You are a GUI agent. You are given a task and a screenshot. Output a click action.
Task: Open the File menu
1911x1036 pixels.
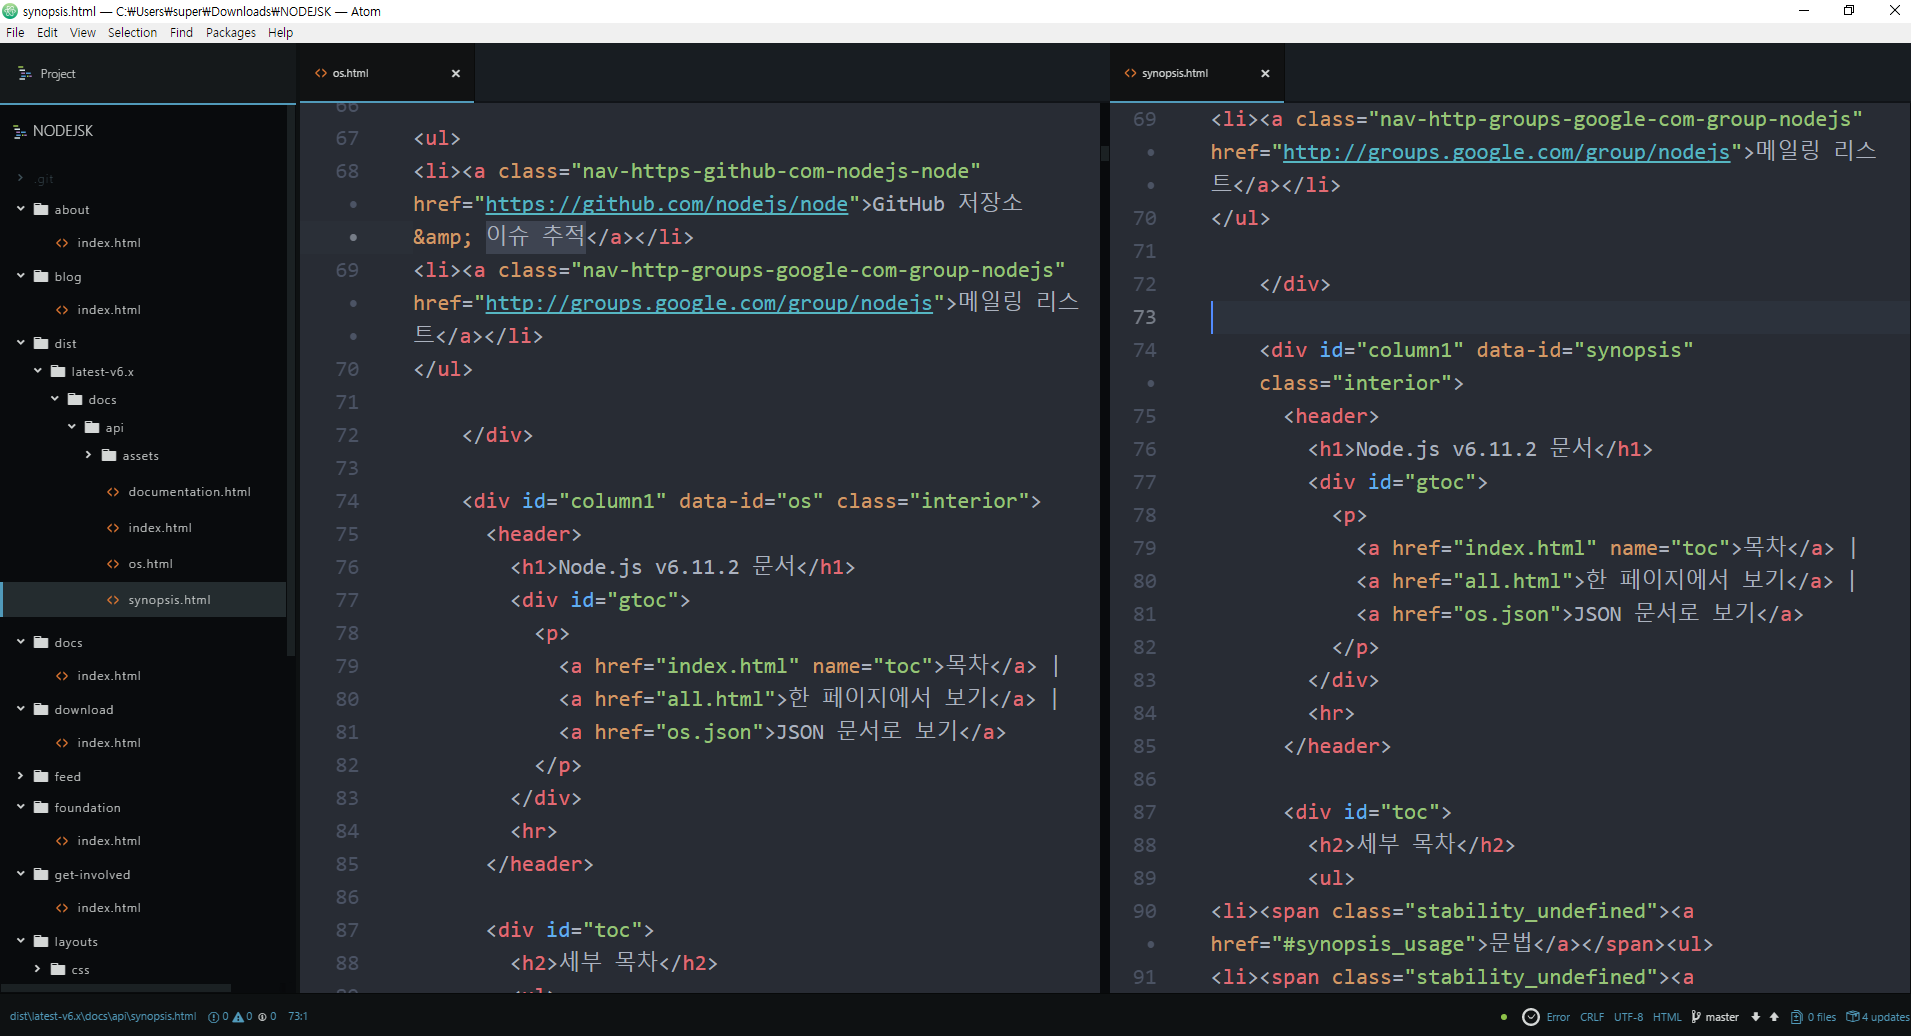15,33
